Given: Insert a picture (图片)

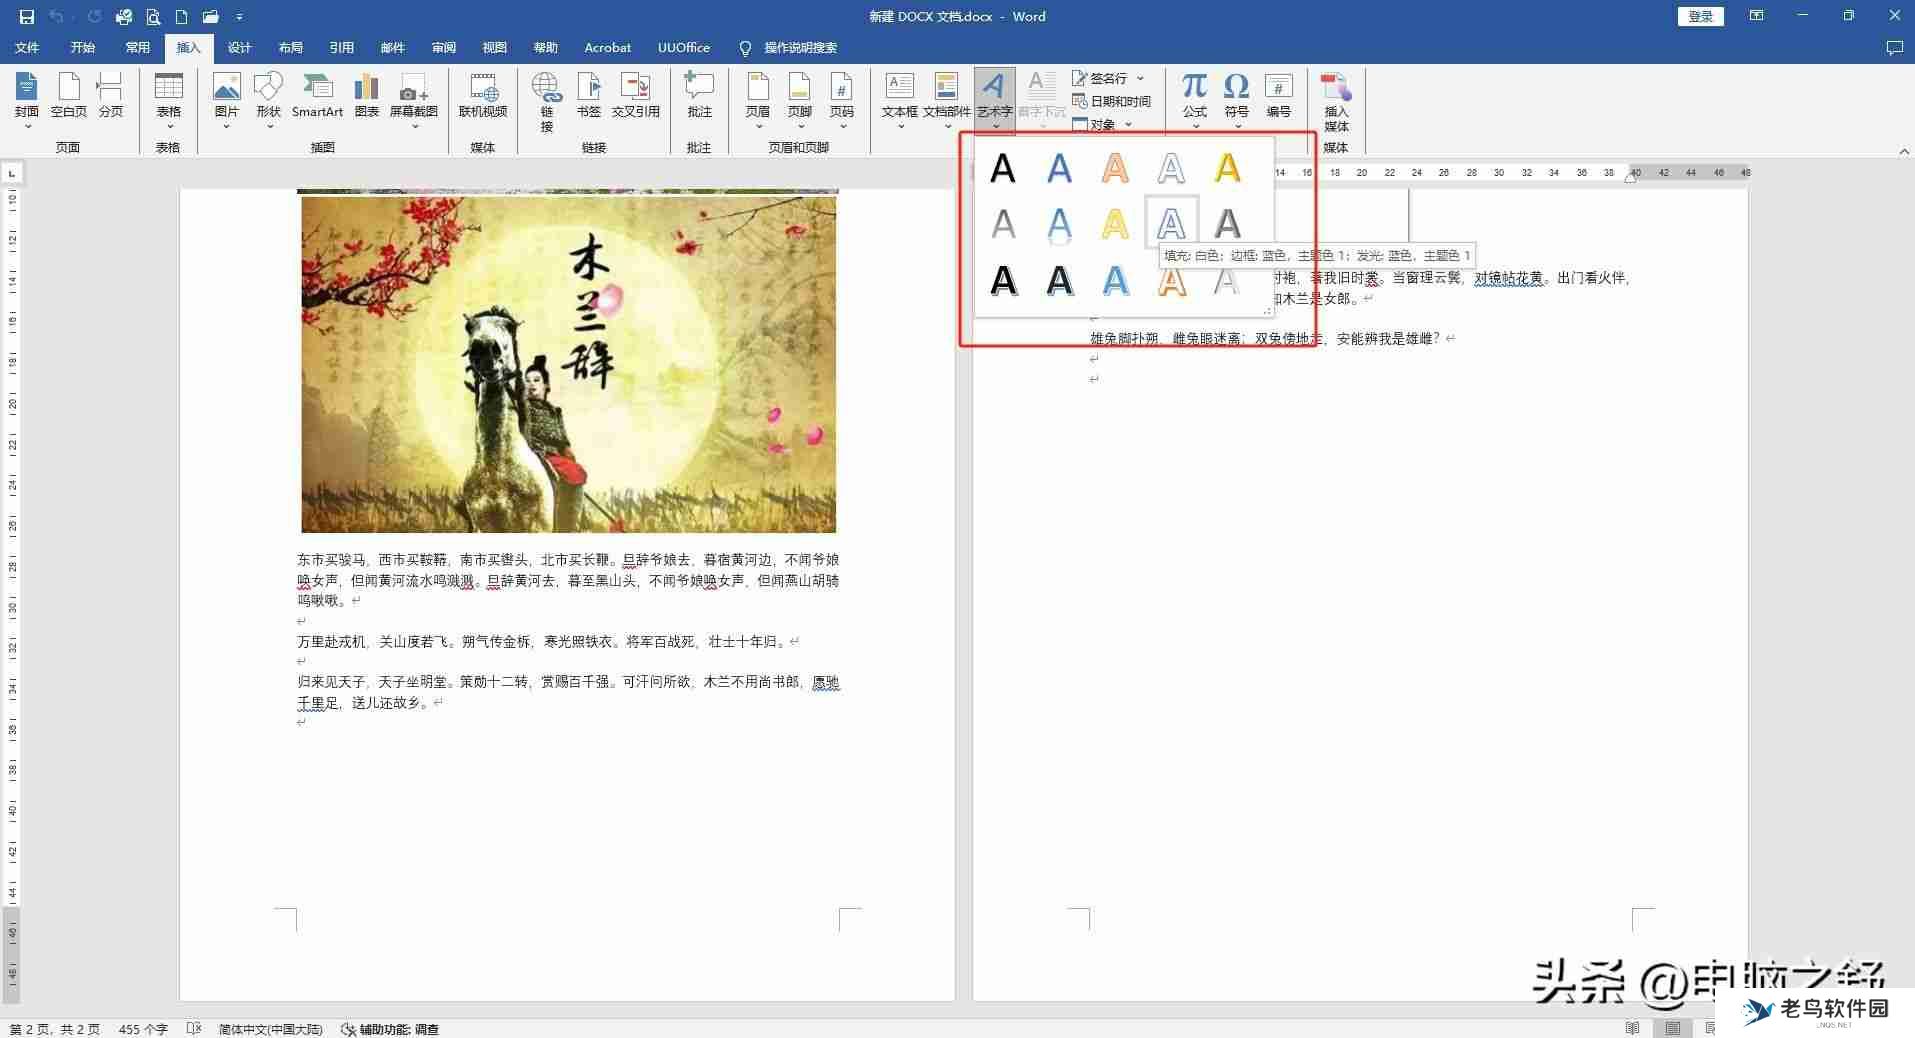Looking at the screenshot, I should click(227, 101).
